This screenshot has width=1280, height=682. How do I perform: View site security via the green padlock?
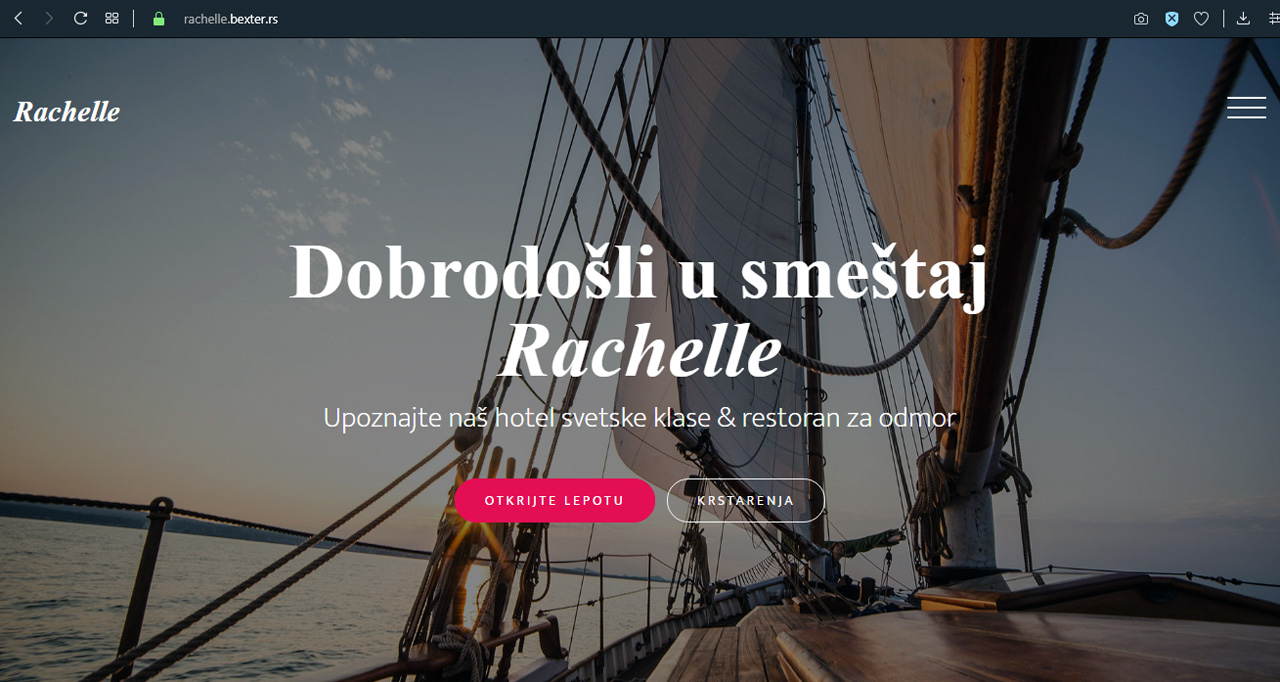click(158, 18)
